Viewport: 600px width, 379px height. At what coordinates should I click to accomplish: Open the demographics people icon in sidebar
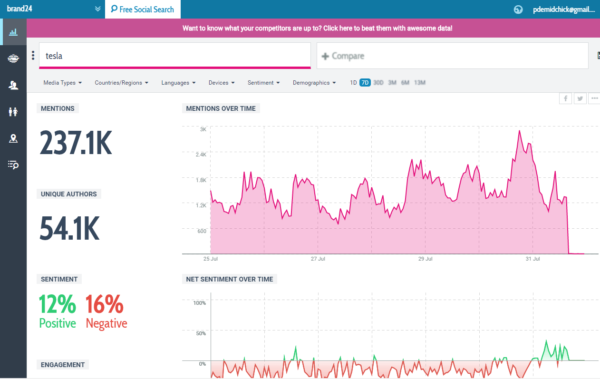click(x=13, y=112)
